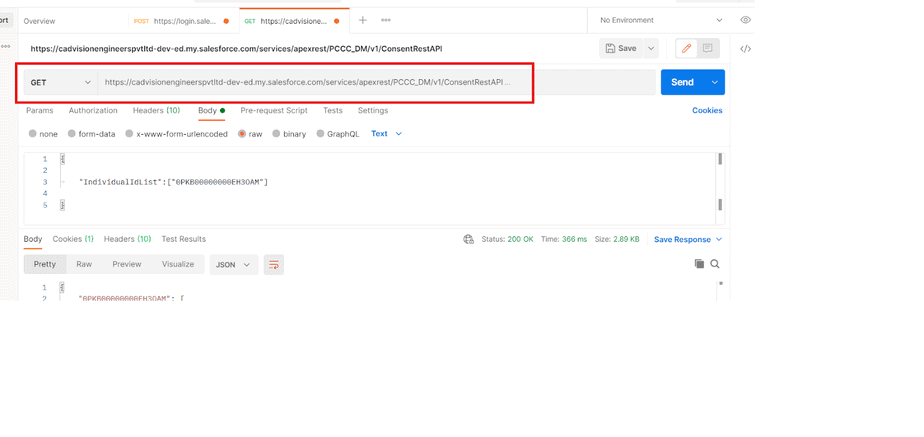This screenshot has height=437, width=924.
Task: Click the Cookies link
Action: click(x=706, y=111)
